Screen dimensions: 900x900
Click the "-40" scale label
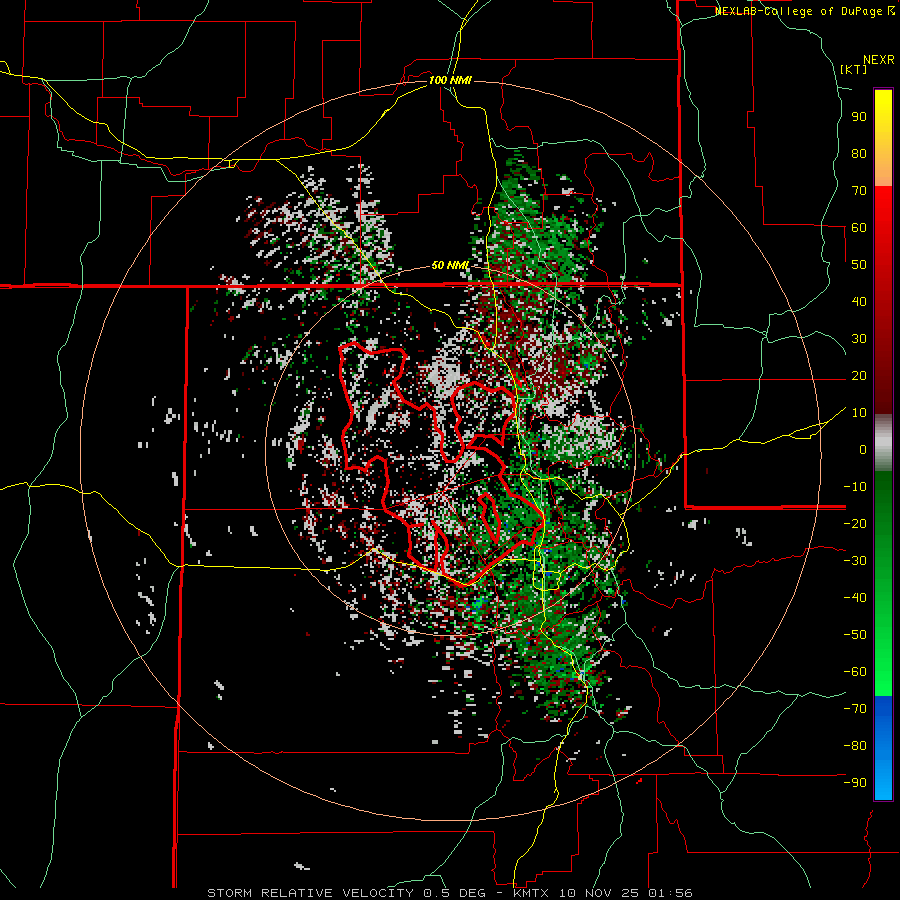[855, 598]
